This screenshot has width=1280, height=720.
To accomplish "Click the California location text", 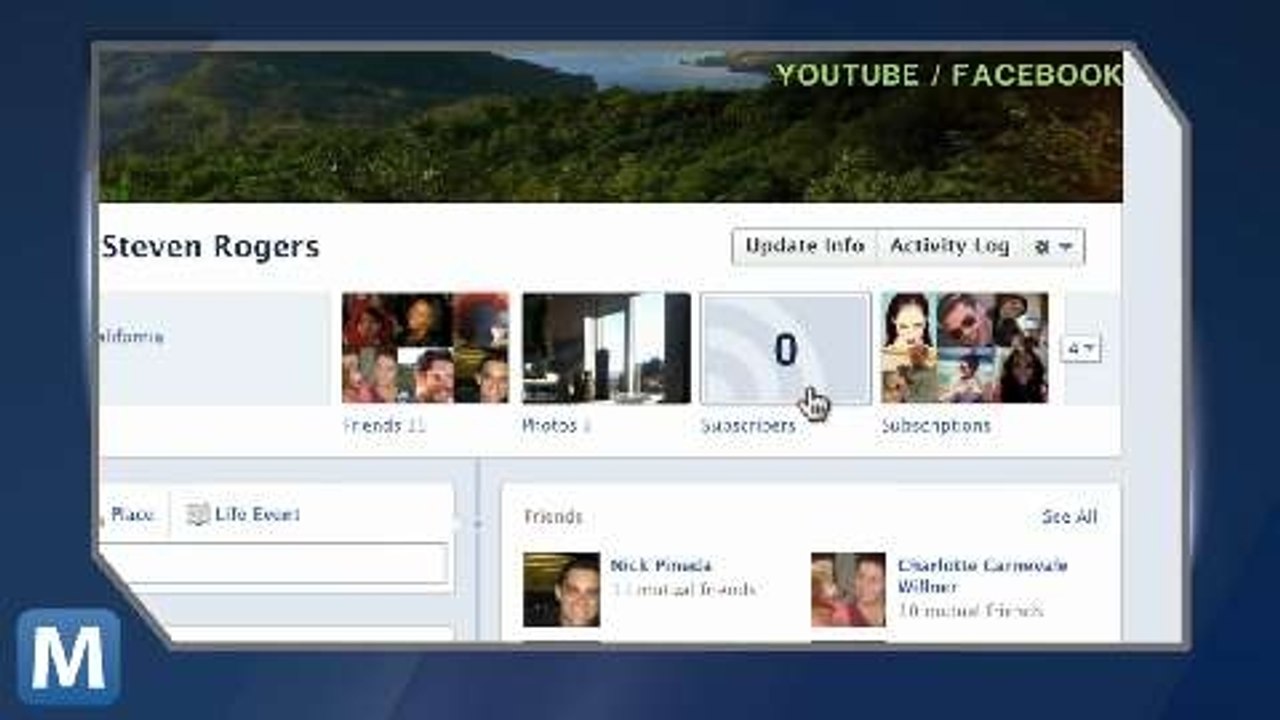I will pos(132,337).
